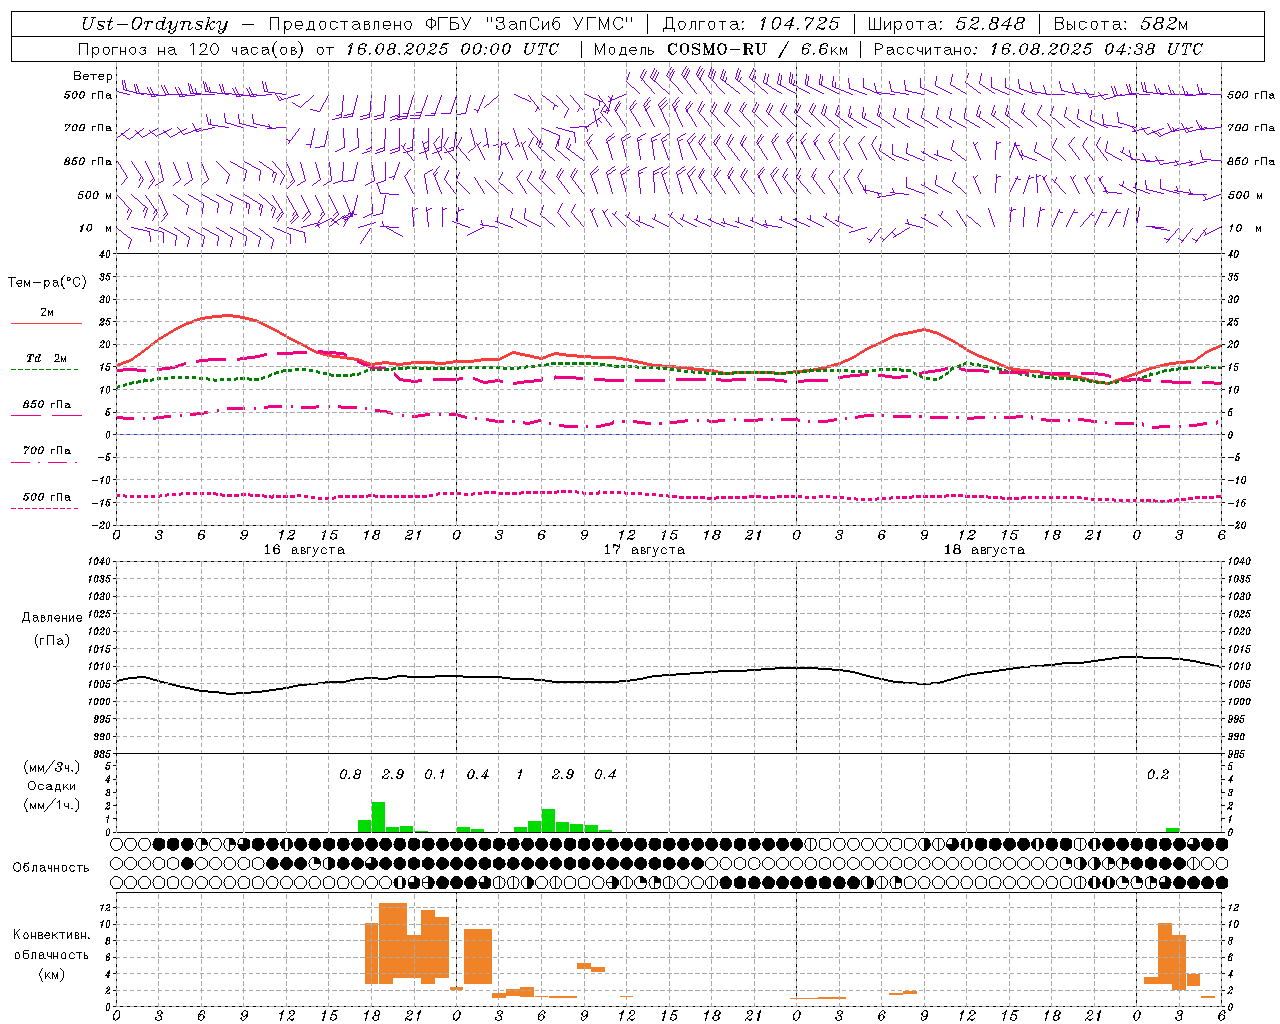Click the (мм/1ч.) hourly precipitation unit label
Image resolution: width=1280 pixels, height=1024 pixels.
[51, 805]
